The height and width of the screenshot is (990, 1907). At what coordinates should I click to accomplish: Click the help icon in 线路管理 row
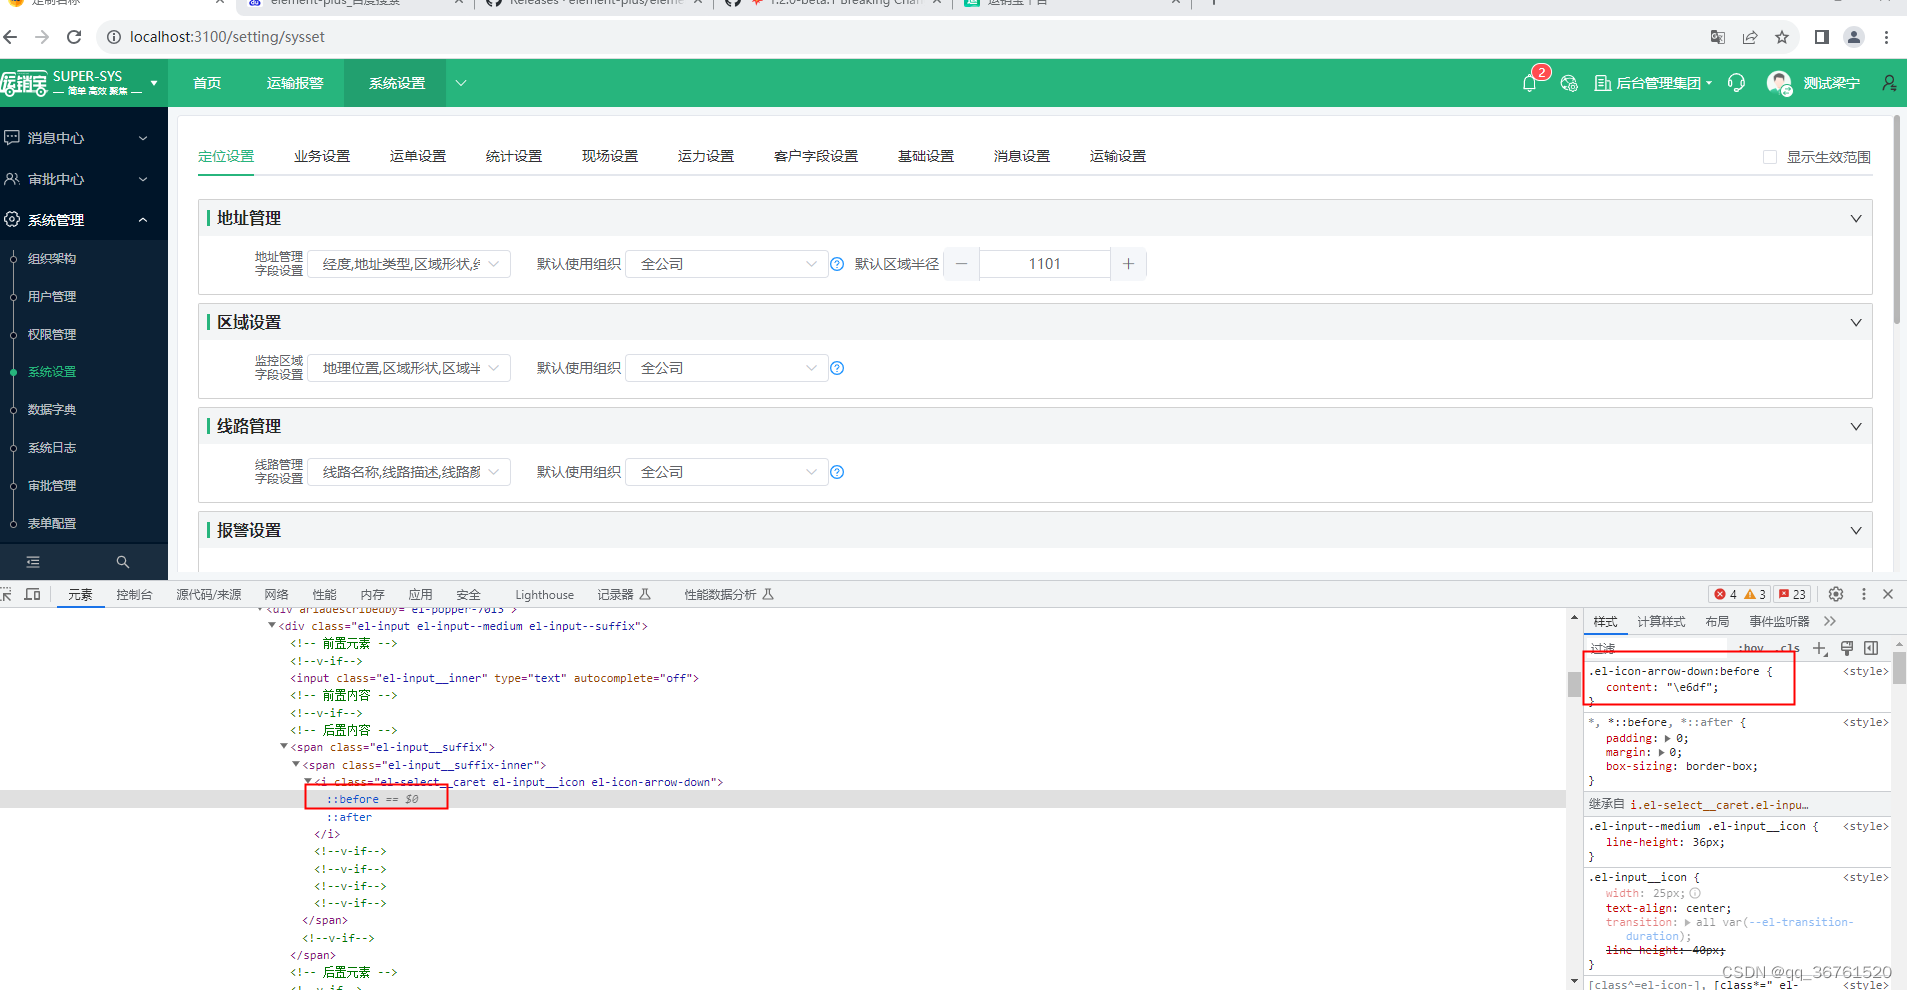837,472
